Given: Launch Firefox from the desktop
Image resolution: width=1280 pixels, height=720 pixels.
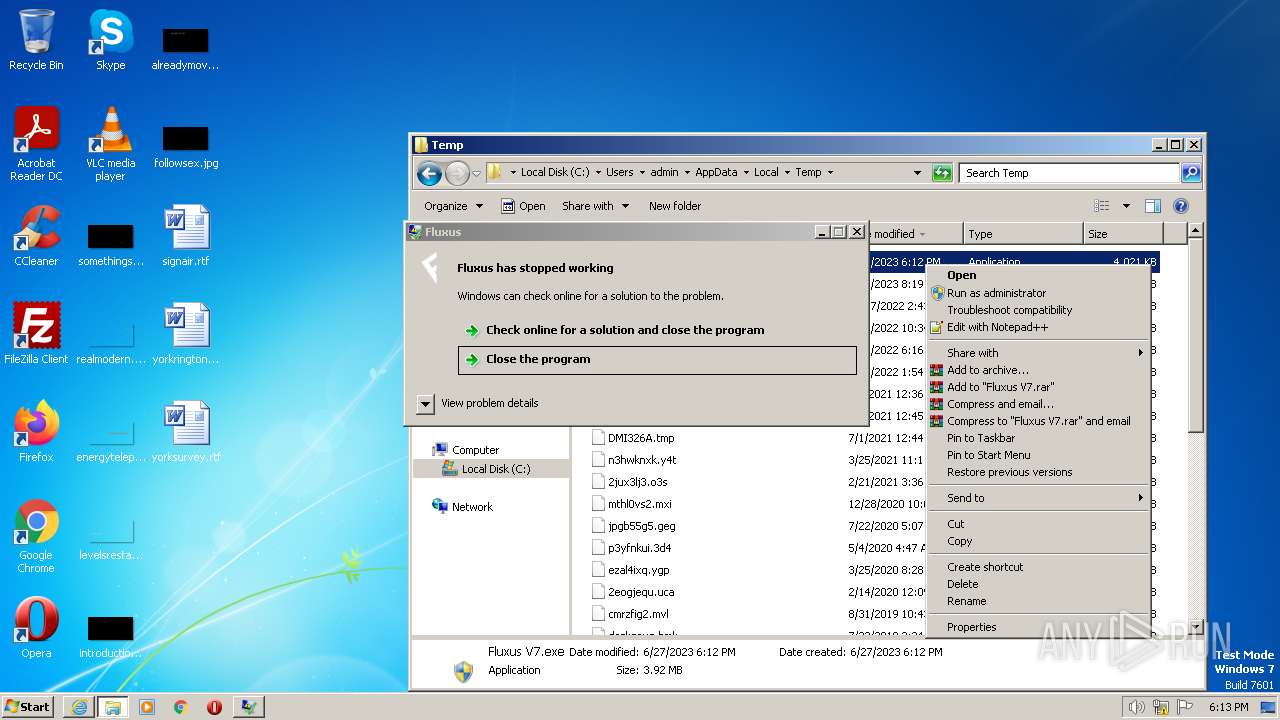Looking at the screenshot, I should [x=36, y=432].
